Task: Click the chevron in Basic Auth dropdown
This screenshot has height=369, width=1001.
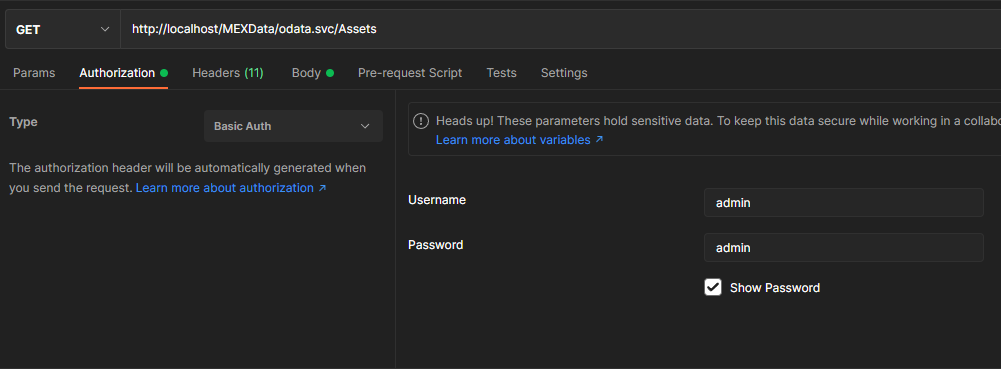Action: [x=365, y=126]
